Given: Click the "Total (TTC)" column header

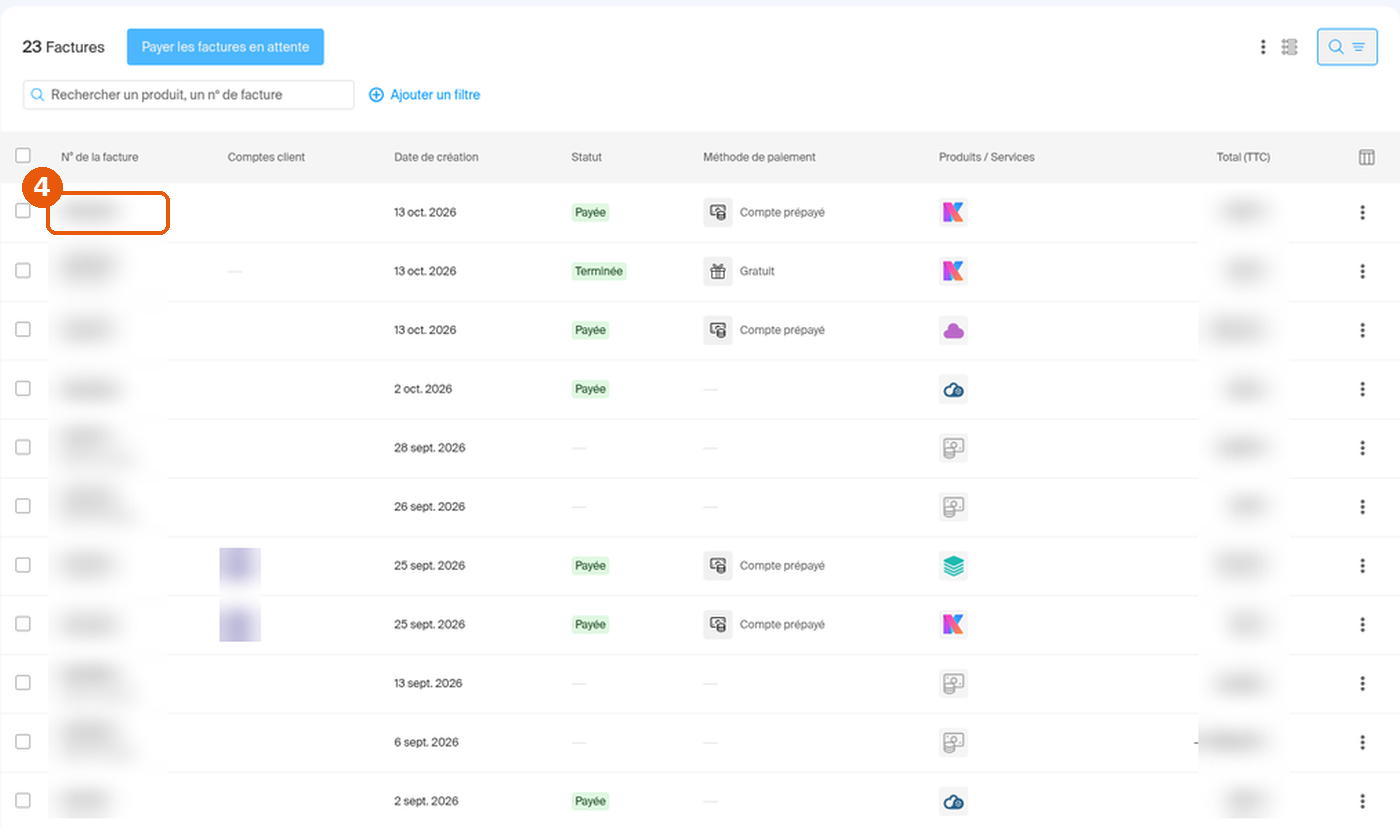Looking at the screenshot, I should pyautogui.click(x=1243, y=157).
